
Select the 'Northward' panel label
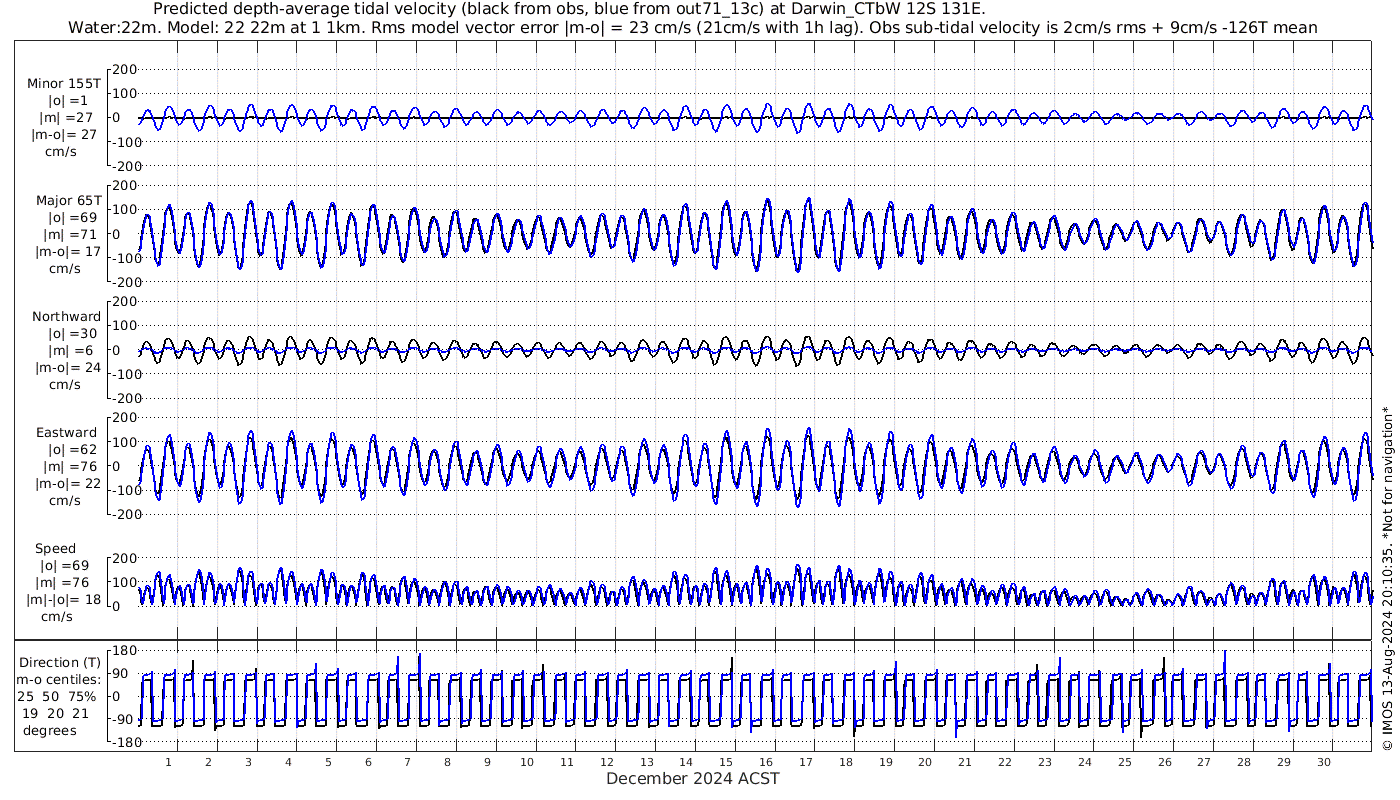(66, 317)
